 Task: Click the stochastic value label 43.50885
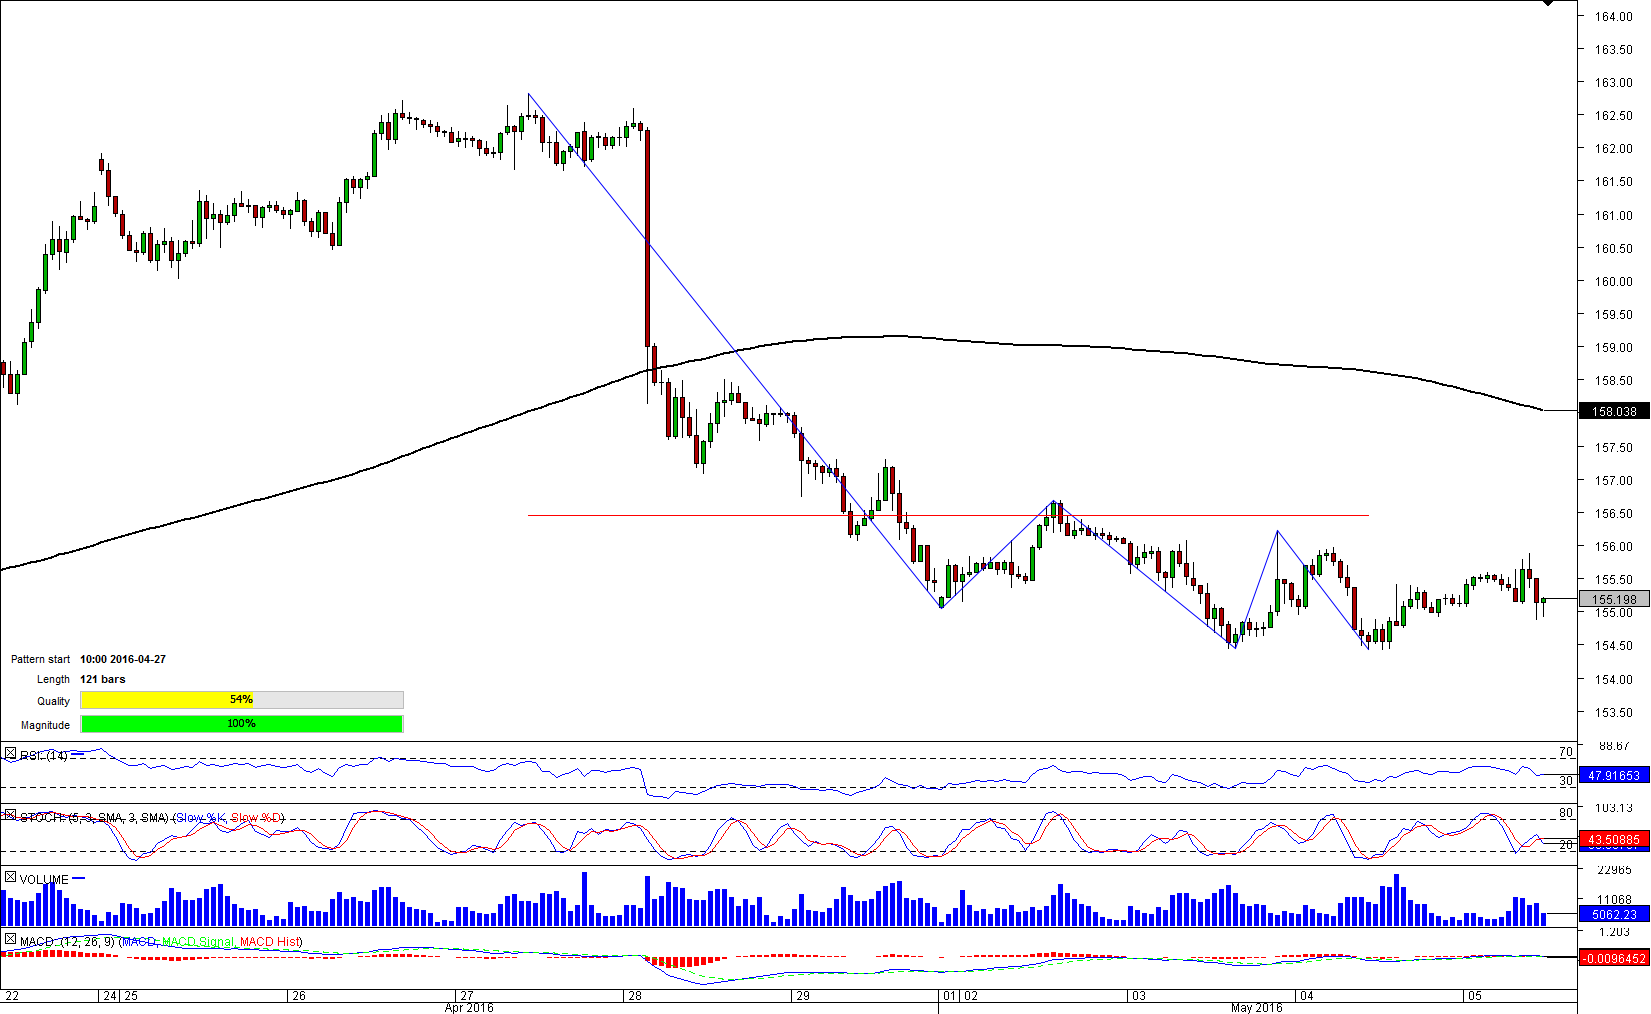(x=1614, y=840)
